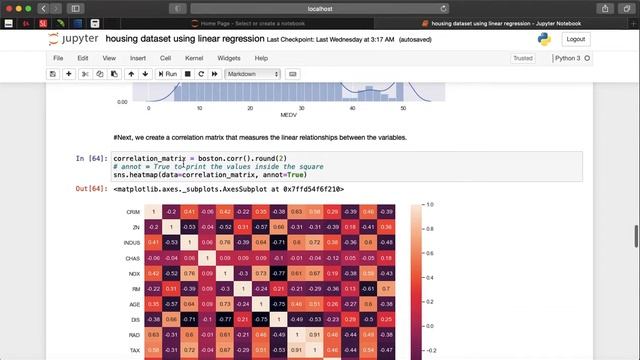
Task: Click the Trusted notebook indicator
Action: [x=523, y=58]
